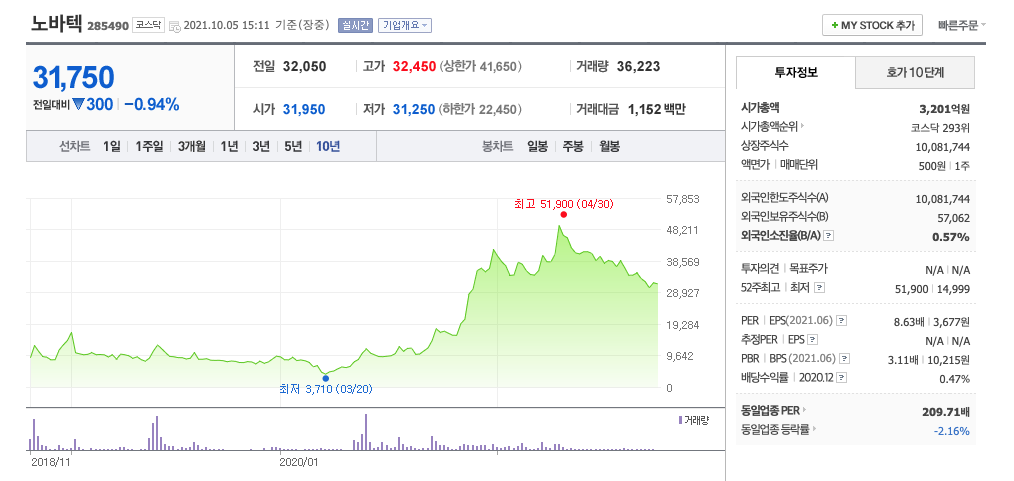The width and height of the screenshot is (1014, 481).
Task: Open the help icon next to BPS(2021.06)
Action: 845,359
